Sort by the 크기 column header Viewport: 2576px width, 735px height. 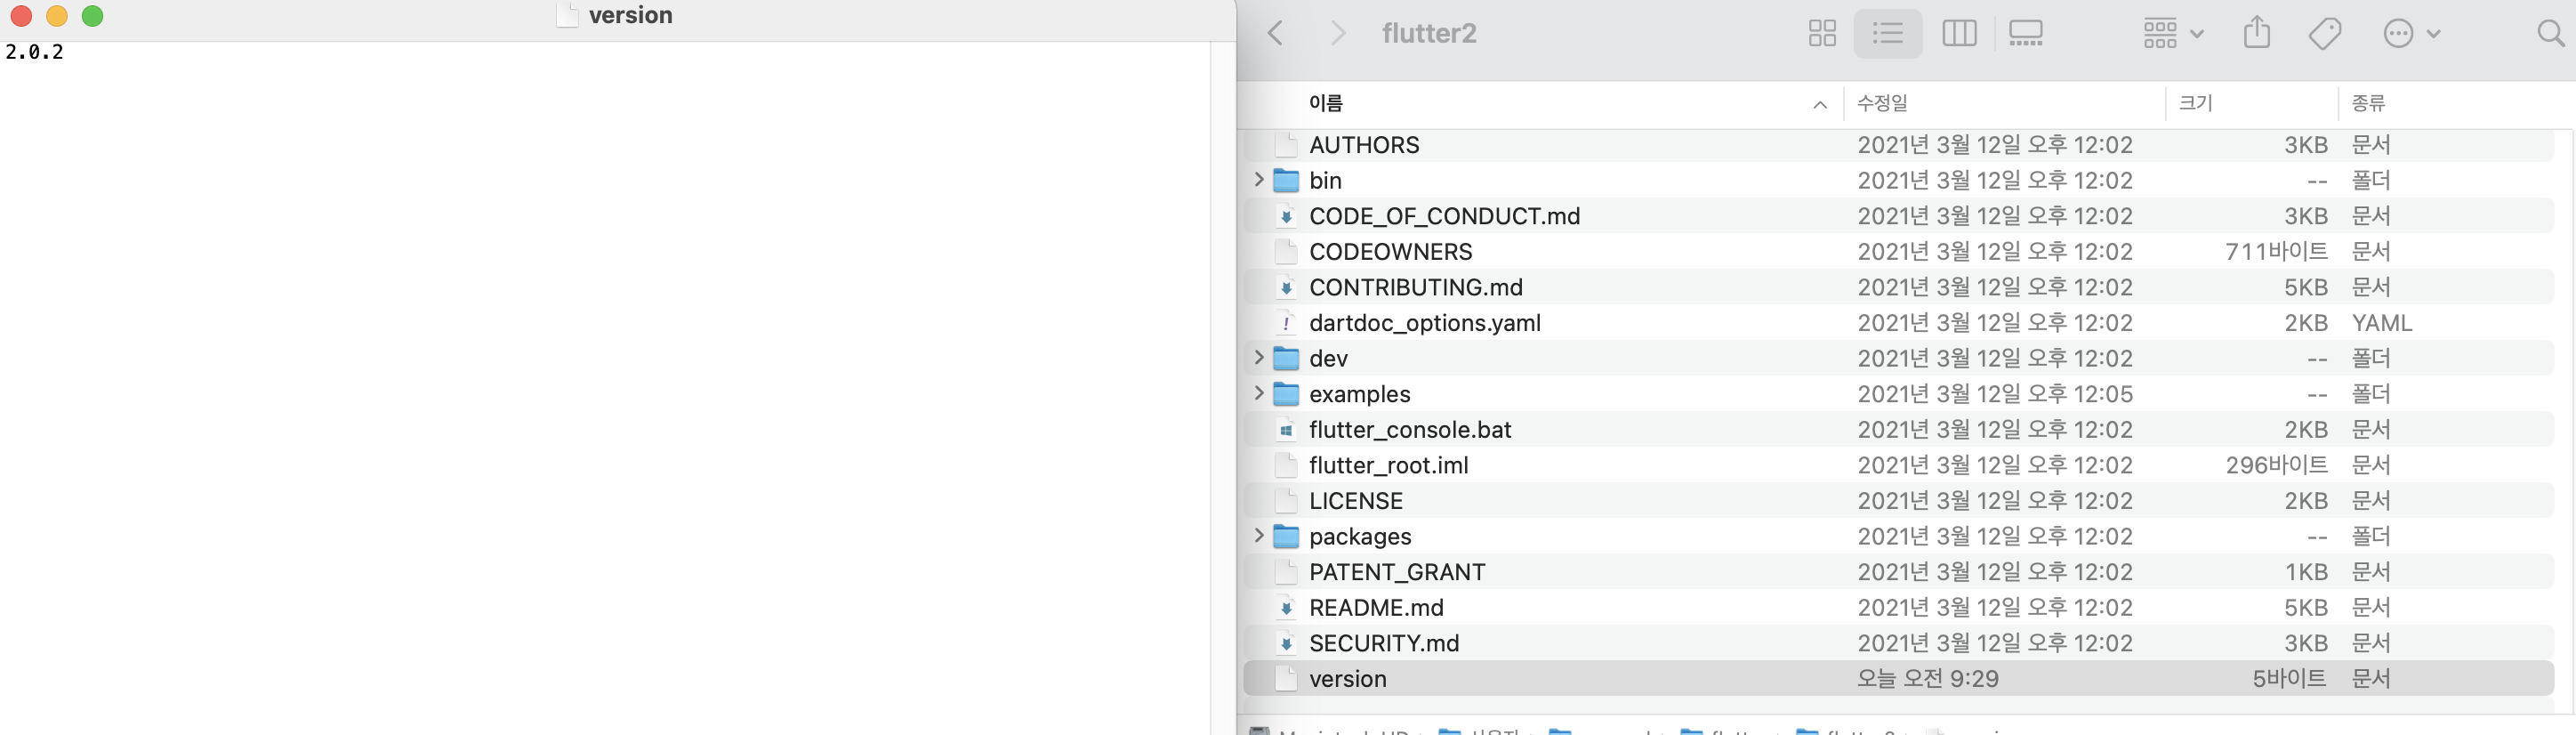click(2195, 103)
